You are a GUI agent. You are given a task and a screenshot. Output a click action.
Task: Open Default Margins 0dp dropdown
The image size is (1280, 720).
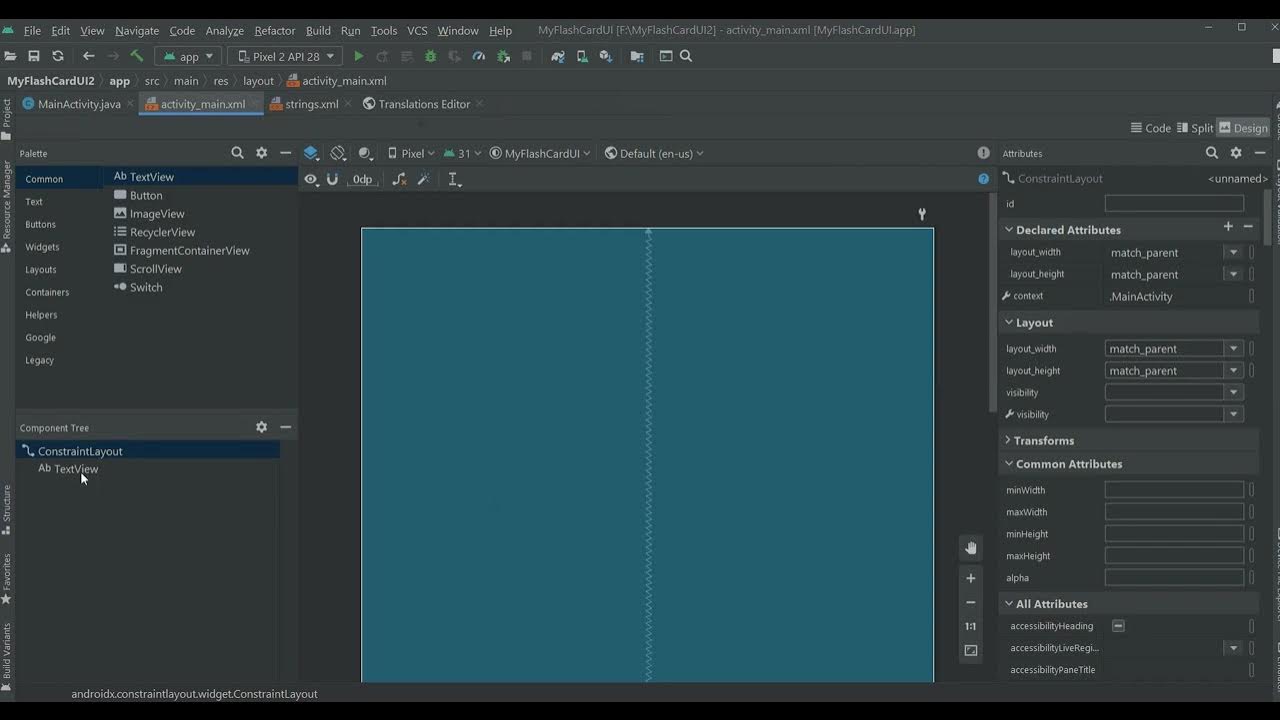(362, 179)
